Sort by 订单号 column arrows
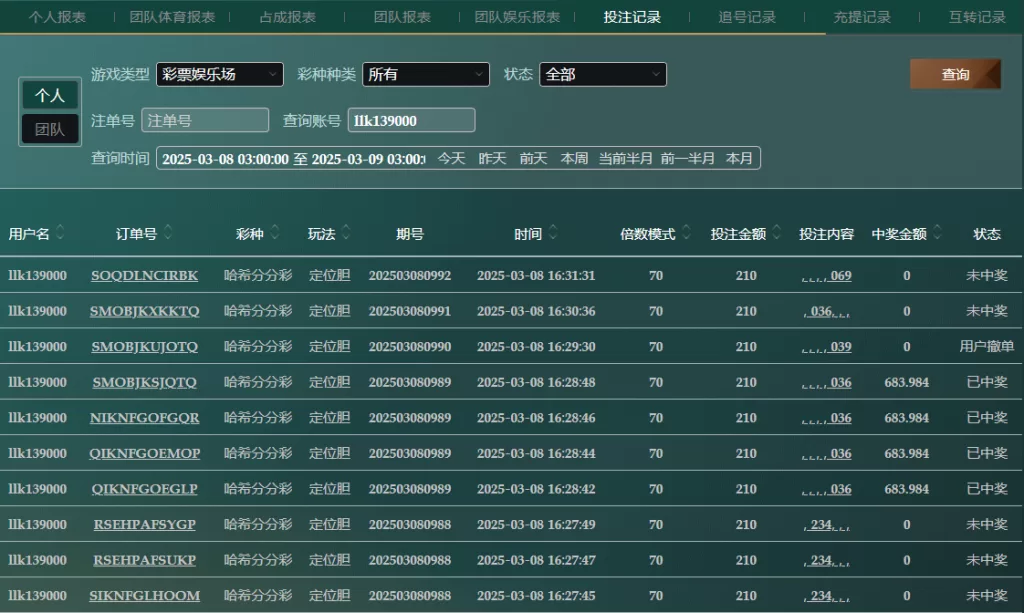This screenshot has width=1024, height=613. (x=168, y=232)
